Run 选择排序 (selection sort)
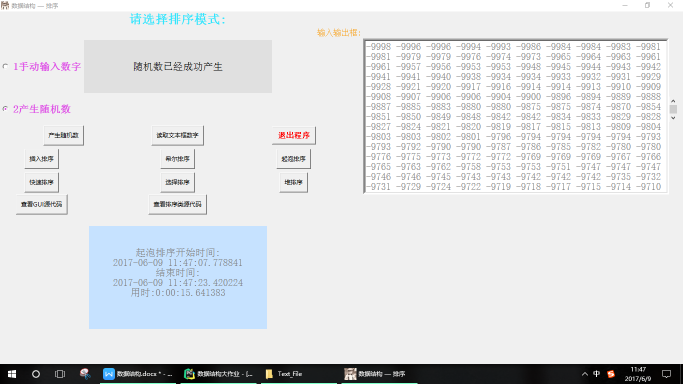 (x=177, y=182)
